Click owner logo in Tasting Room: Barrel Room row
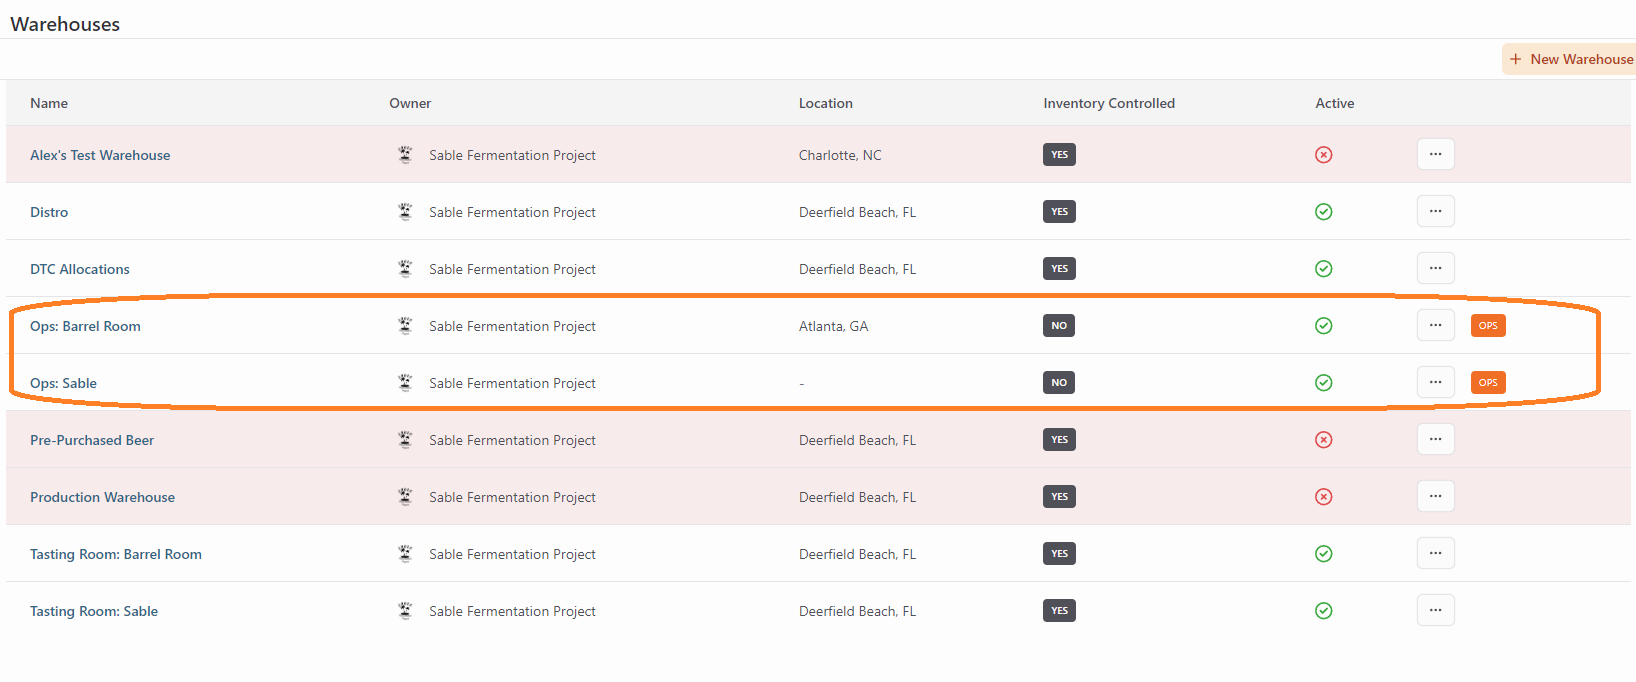The height and width of the screenshot is (682, 1636). (405, 553)
